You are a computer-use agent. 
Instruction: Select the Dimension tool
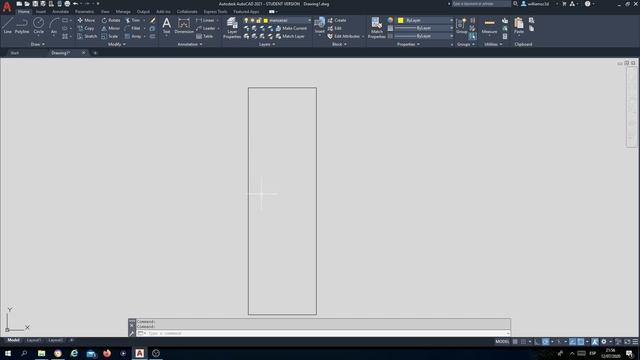(184, 25)
